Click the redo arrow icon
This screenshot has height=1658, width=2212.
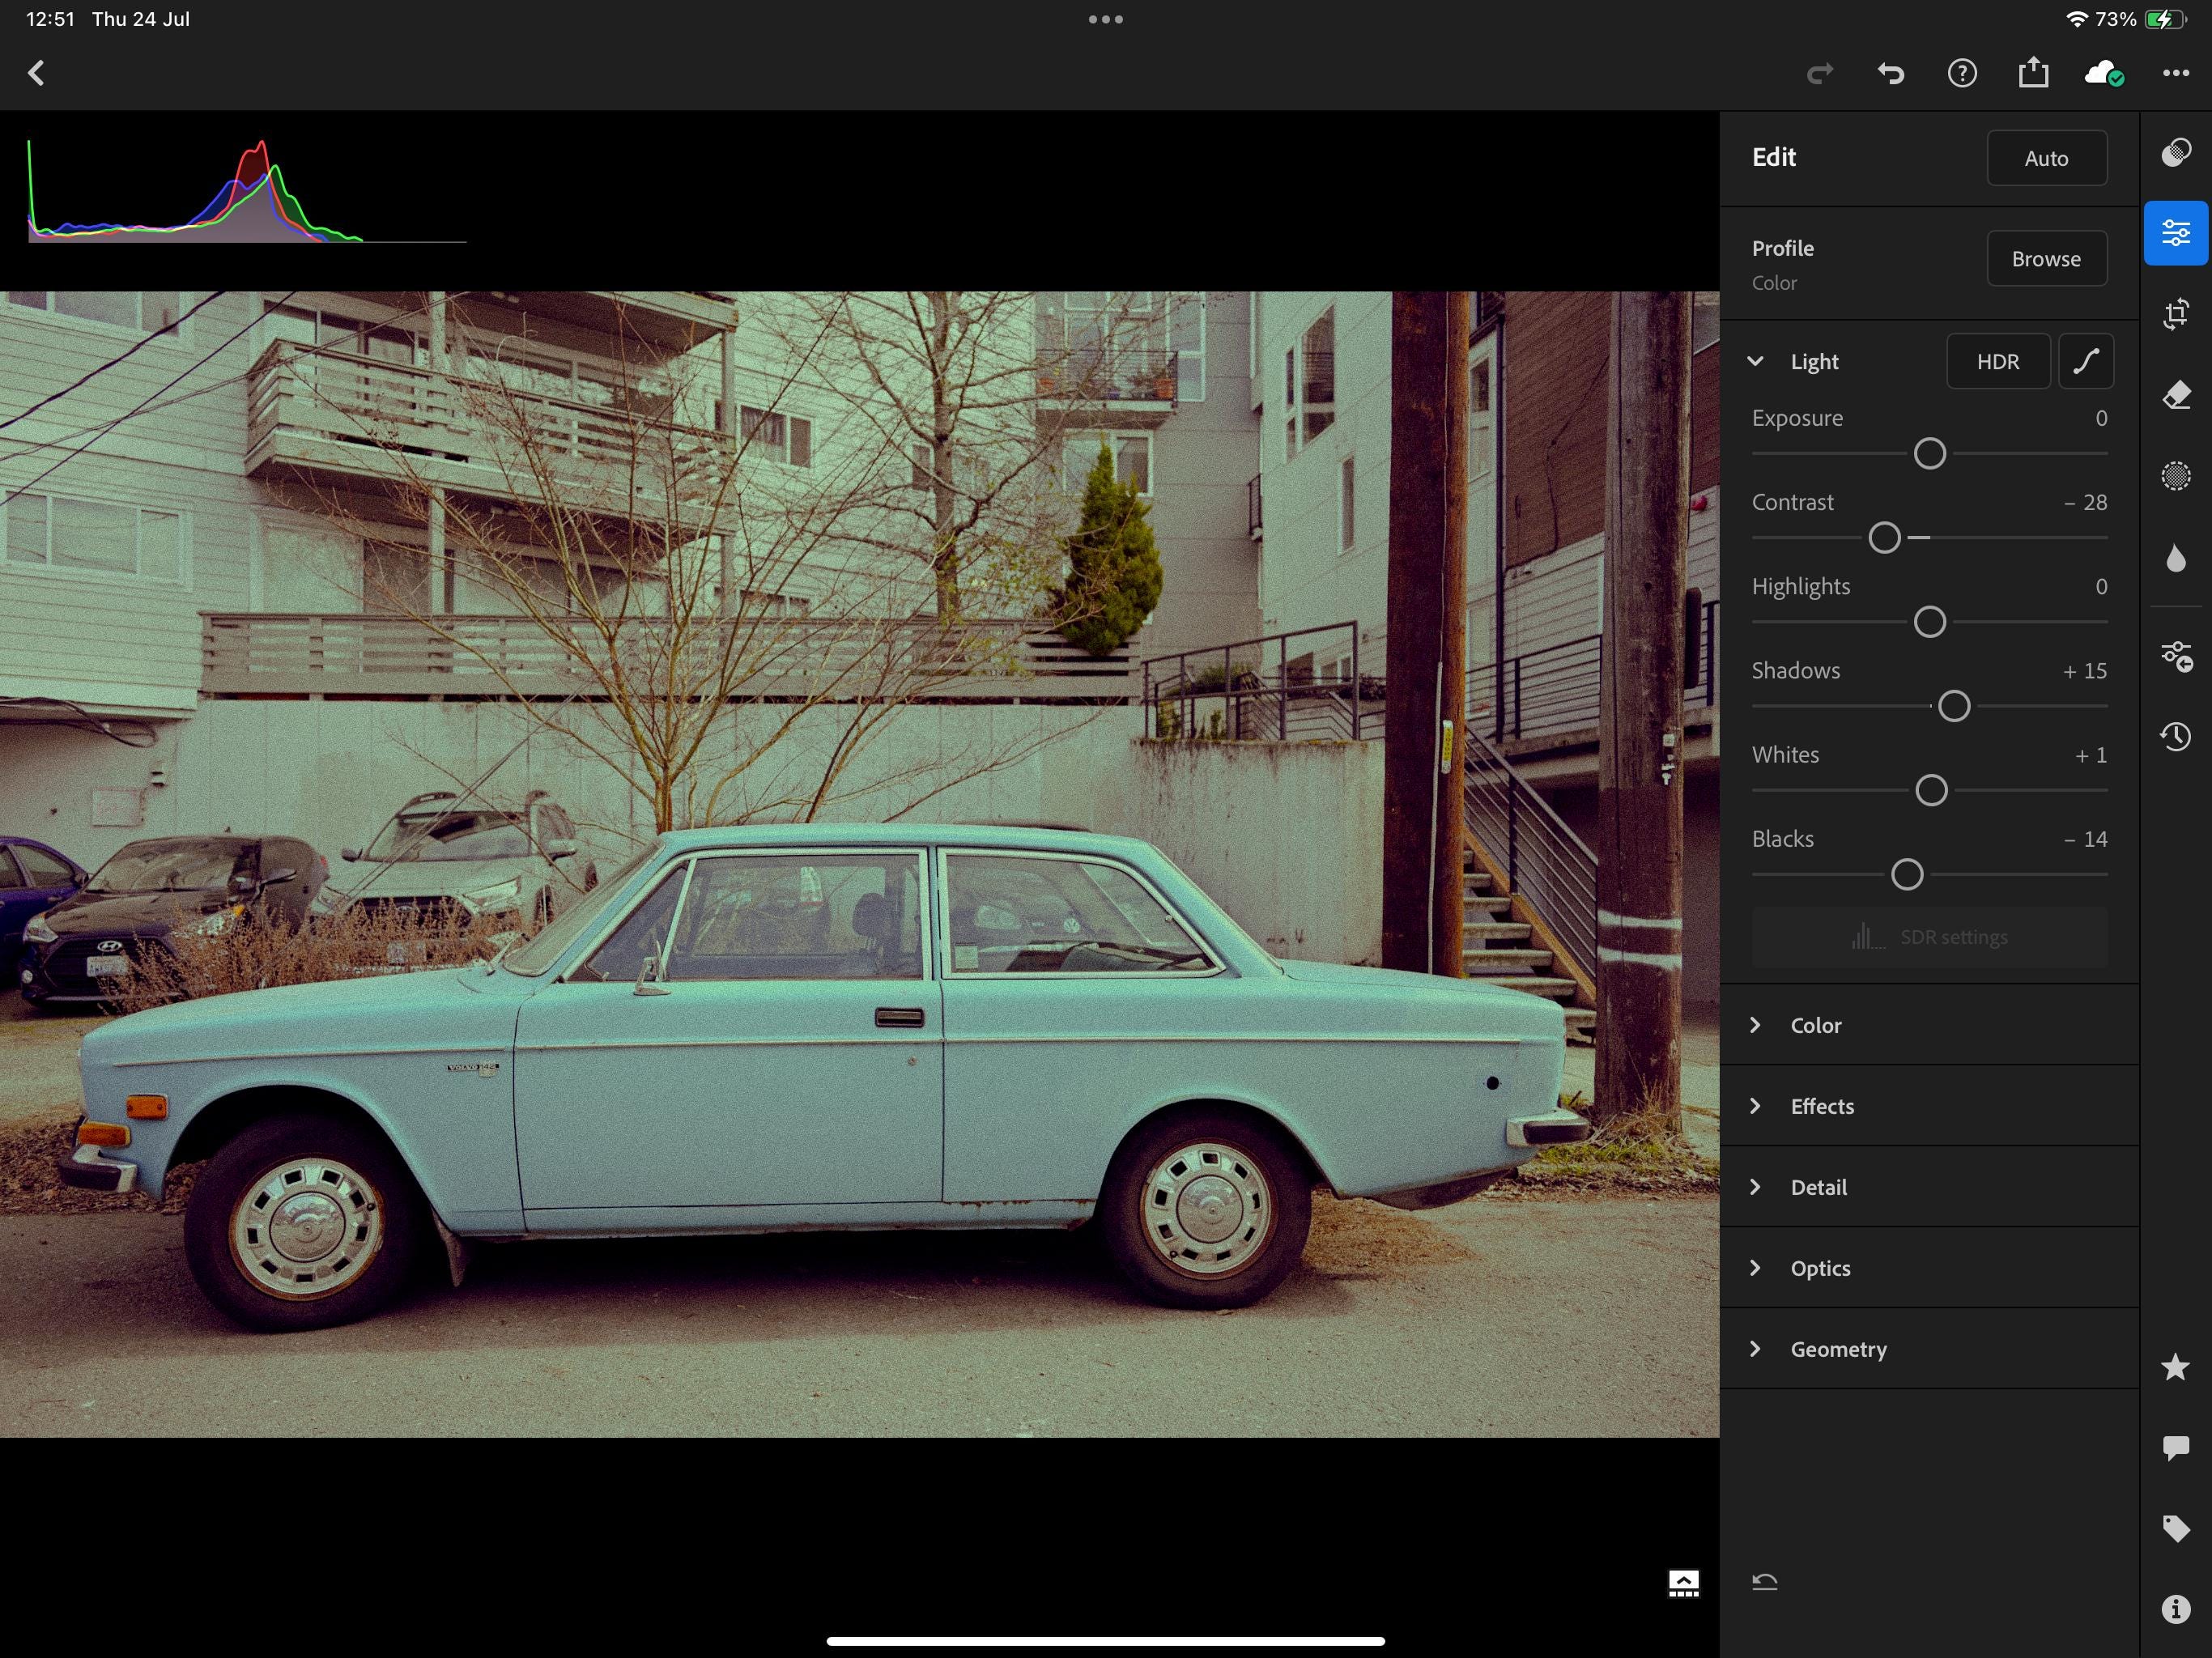[1819, 73]
